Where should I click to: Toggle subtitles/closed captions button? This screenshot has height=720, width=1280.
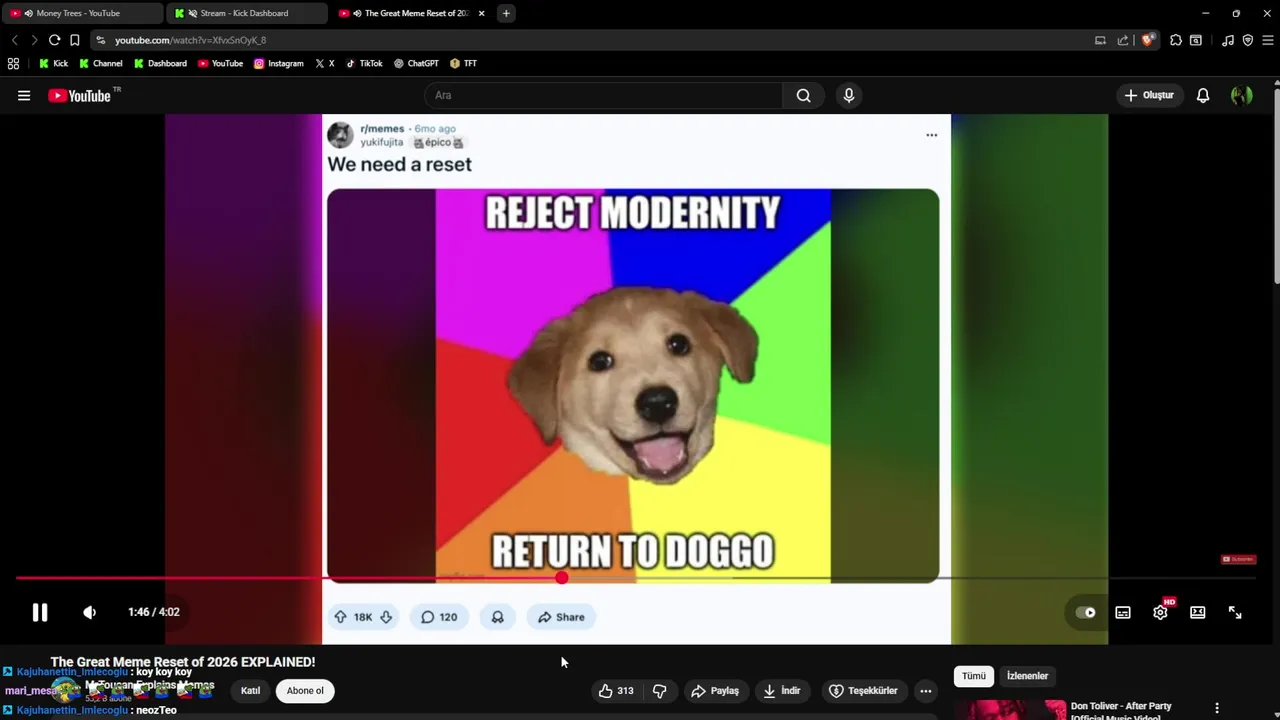point(1123,612)
